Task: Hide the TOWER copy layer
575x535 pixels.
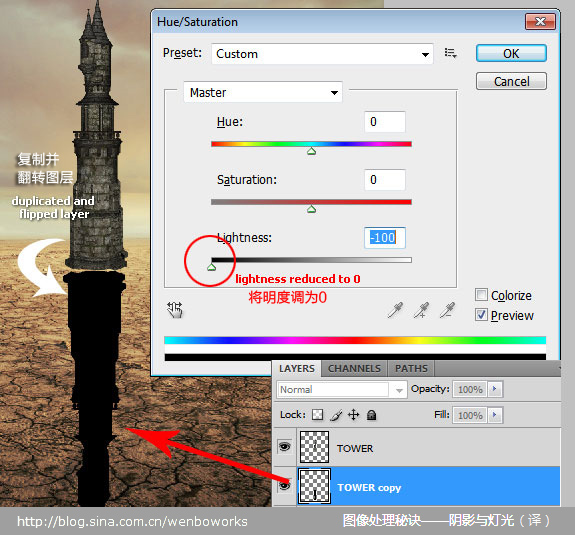Action: 285,486
